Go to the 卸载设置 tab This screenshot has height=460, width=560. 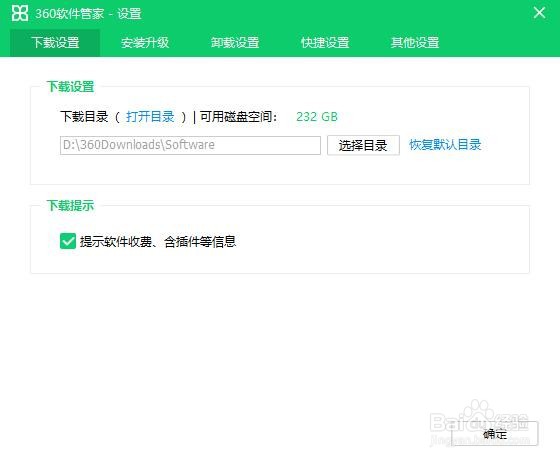(235, 42)
